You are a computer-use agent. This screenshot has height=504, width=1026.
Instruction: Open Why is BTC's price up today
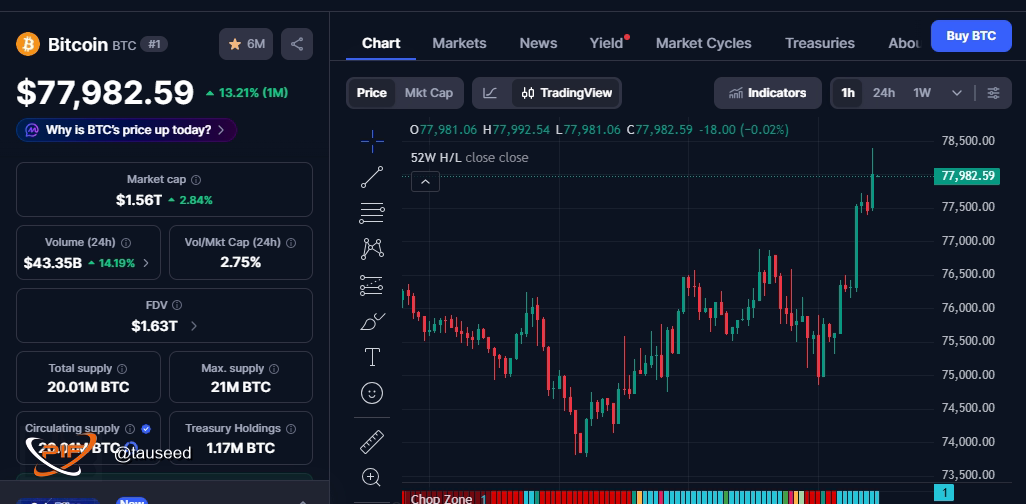(126, 130)
